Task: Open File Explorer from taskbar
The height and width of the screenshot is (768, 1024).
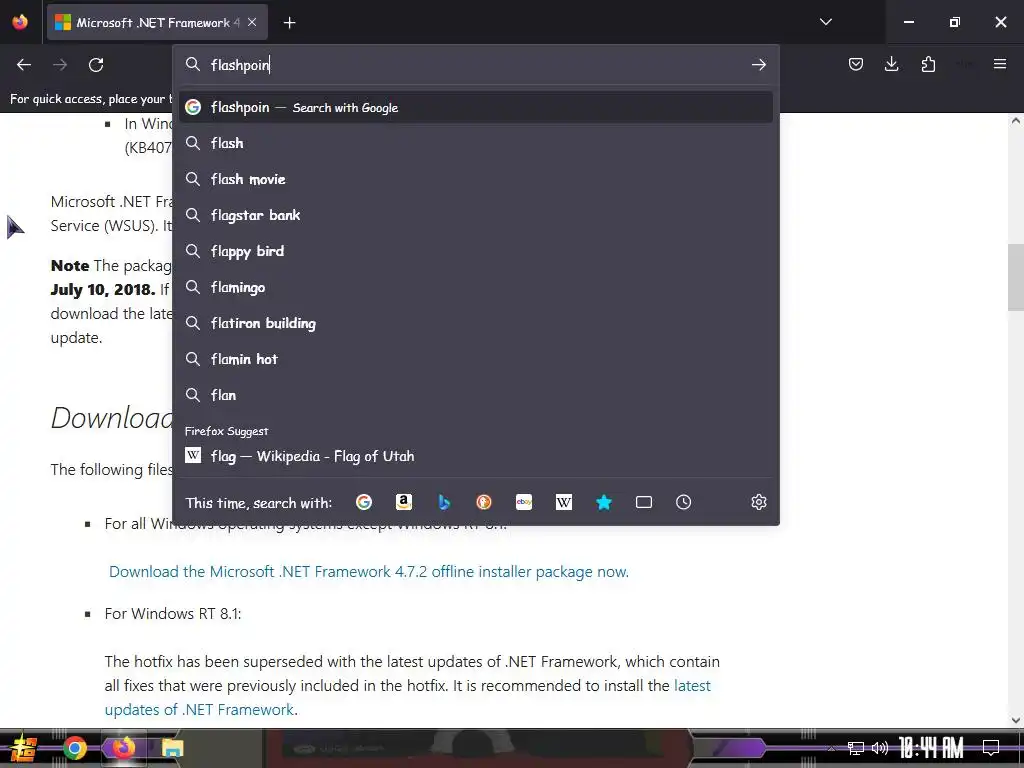Action: click(172, 748)
